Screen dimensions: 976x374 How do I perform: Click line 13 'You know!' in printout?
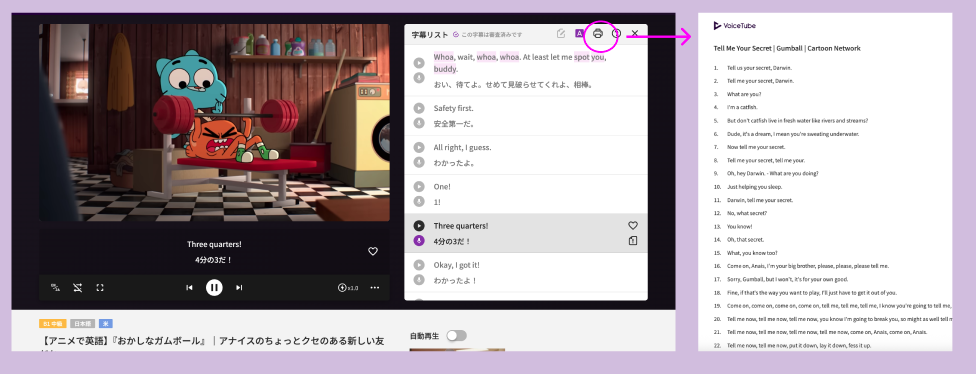(x=739, y=227)
